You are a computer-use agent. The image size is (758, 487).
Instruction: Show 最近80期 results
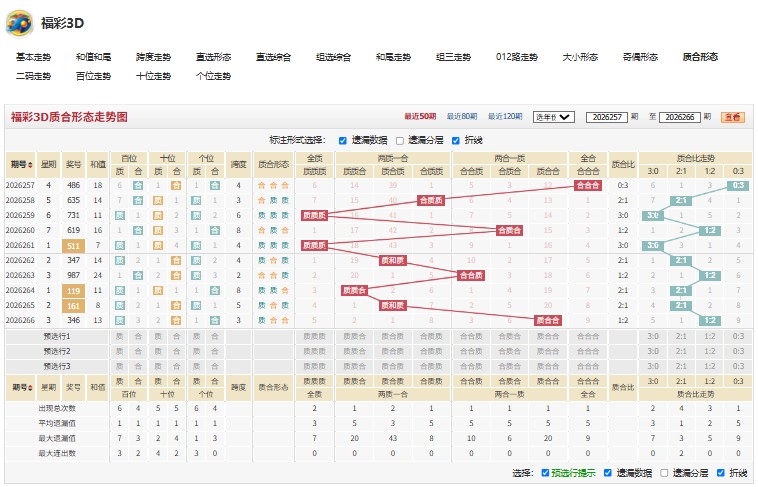tap(462, 117)
